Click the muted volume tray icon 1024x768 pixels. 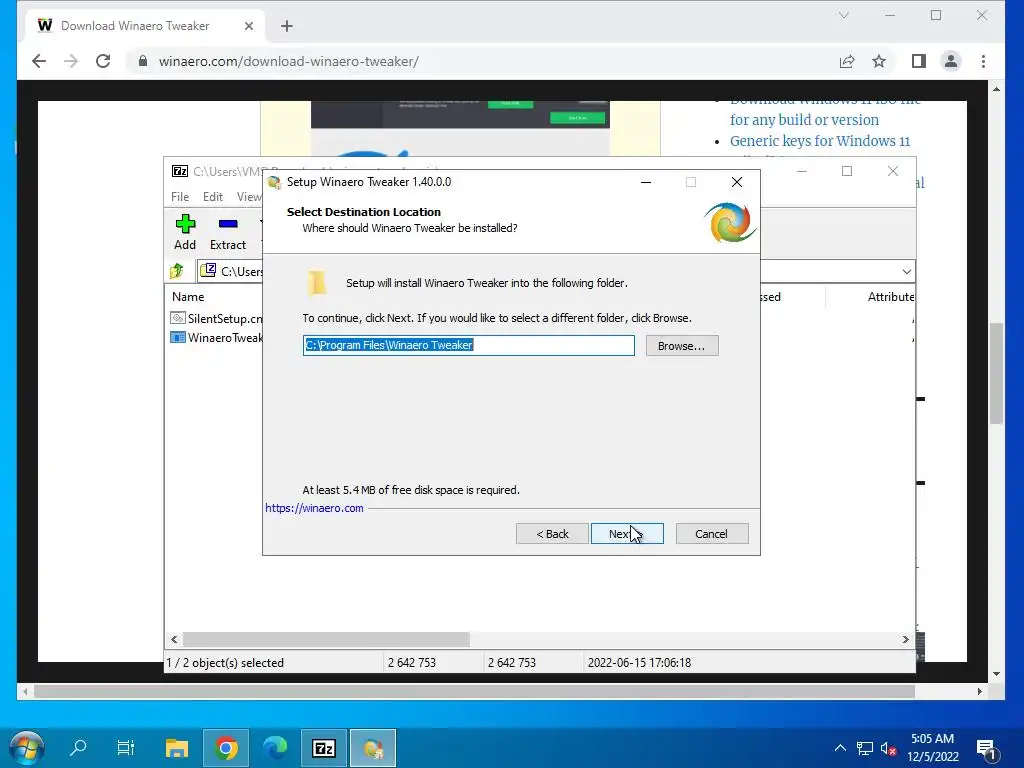888,748
